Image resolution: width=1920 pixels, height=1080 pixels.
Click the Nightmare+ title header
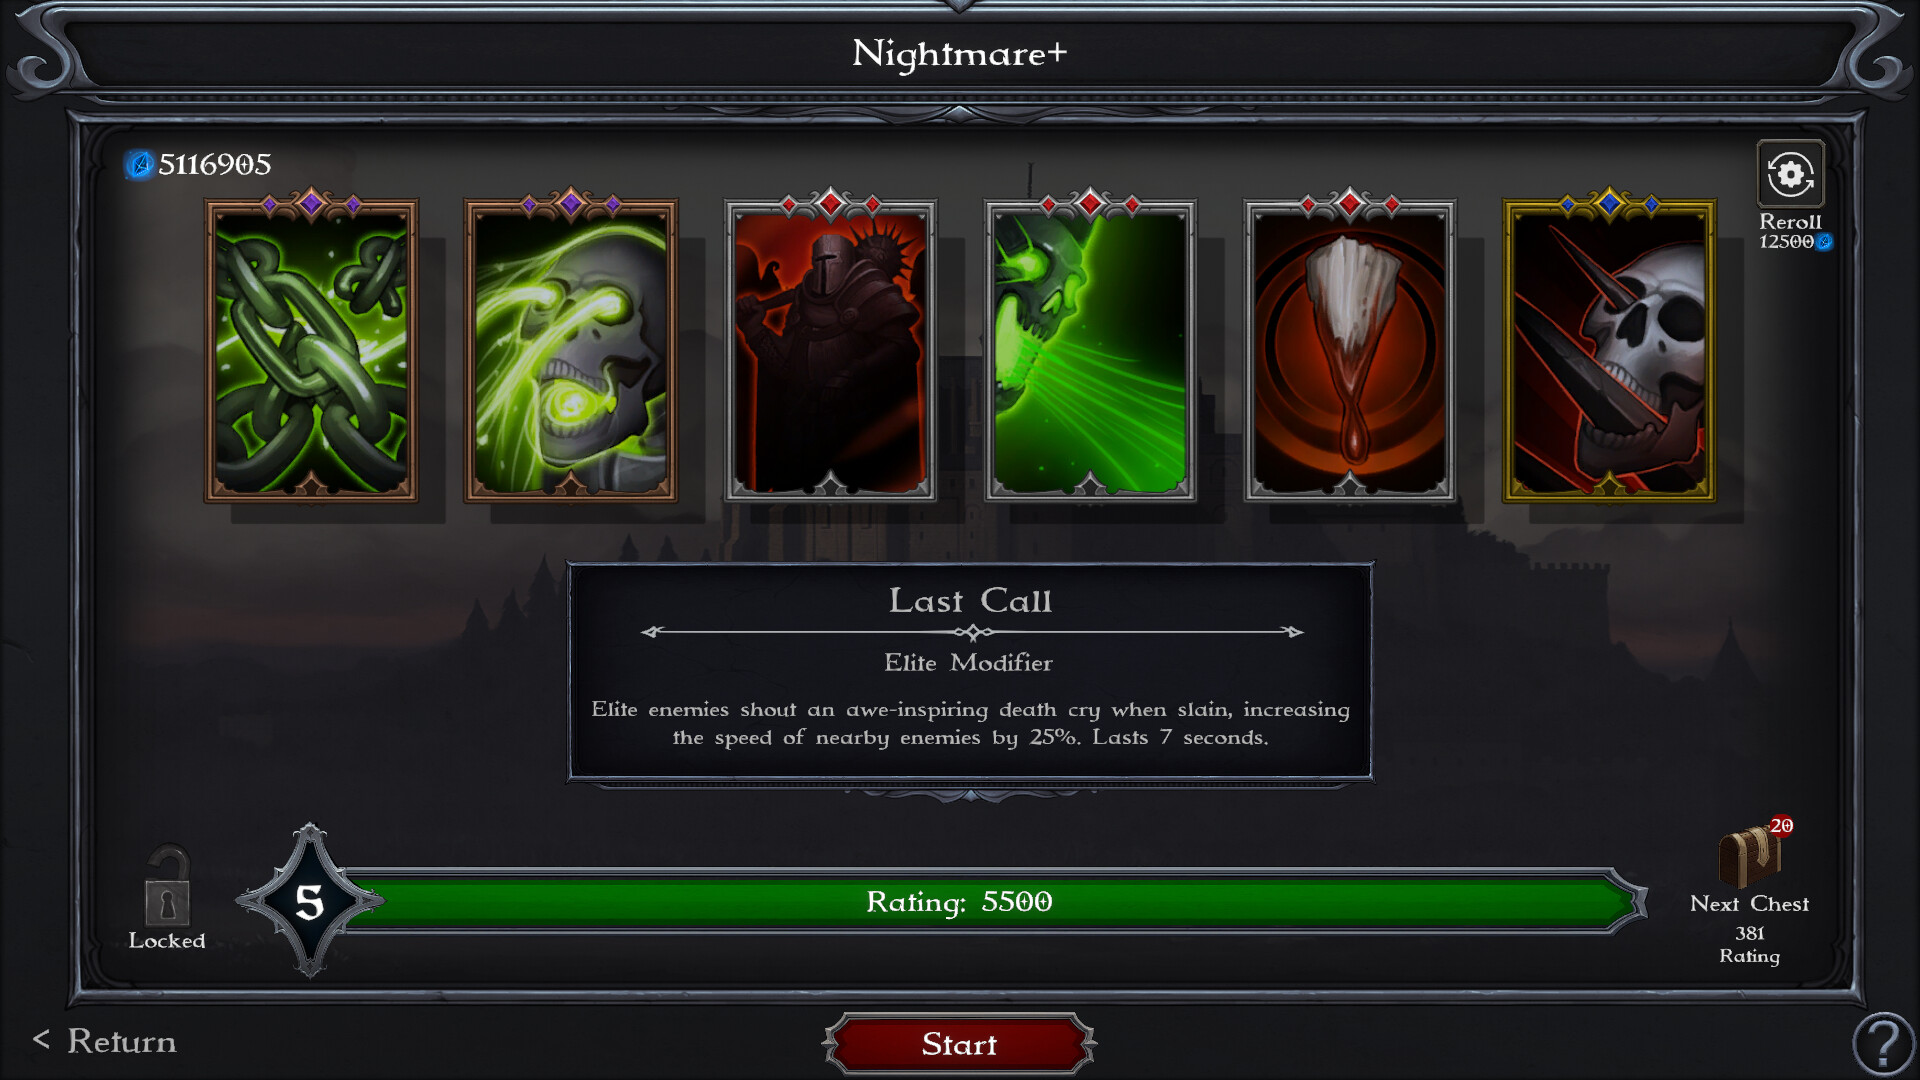(x=960, y=53)
